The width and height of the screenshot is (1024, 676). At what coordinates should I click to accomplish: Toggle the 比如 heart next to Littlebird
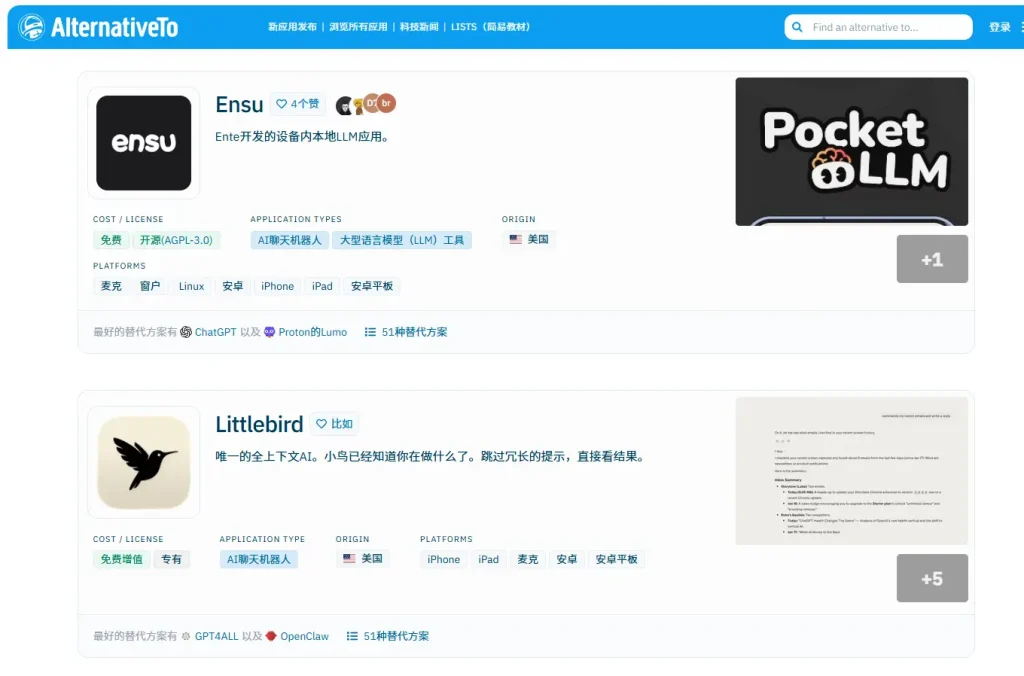[x=334, y=424]
